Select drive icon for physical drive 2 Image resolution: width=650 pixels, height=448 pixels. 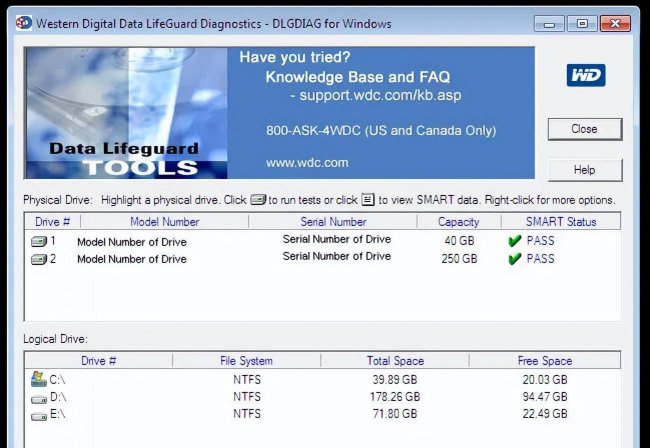pos(39,259)
